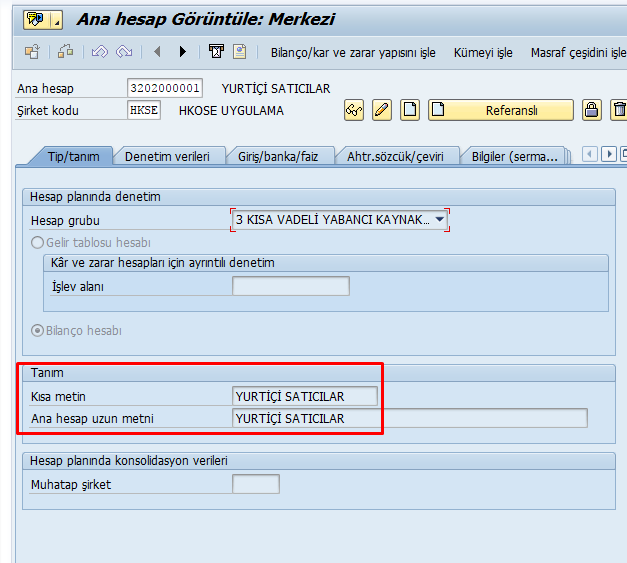Click the padlock block icon button

click(591, 110)
